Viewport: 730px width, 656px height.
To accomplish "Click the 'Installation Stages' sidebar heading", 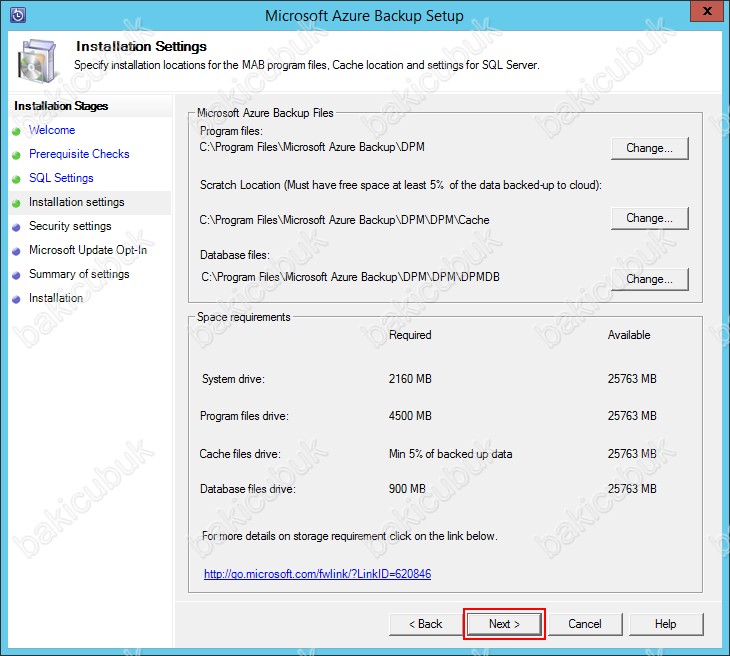I will (x=61, y=106).
